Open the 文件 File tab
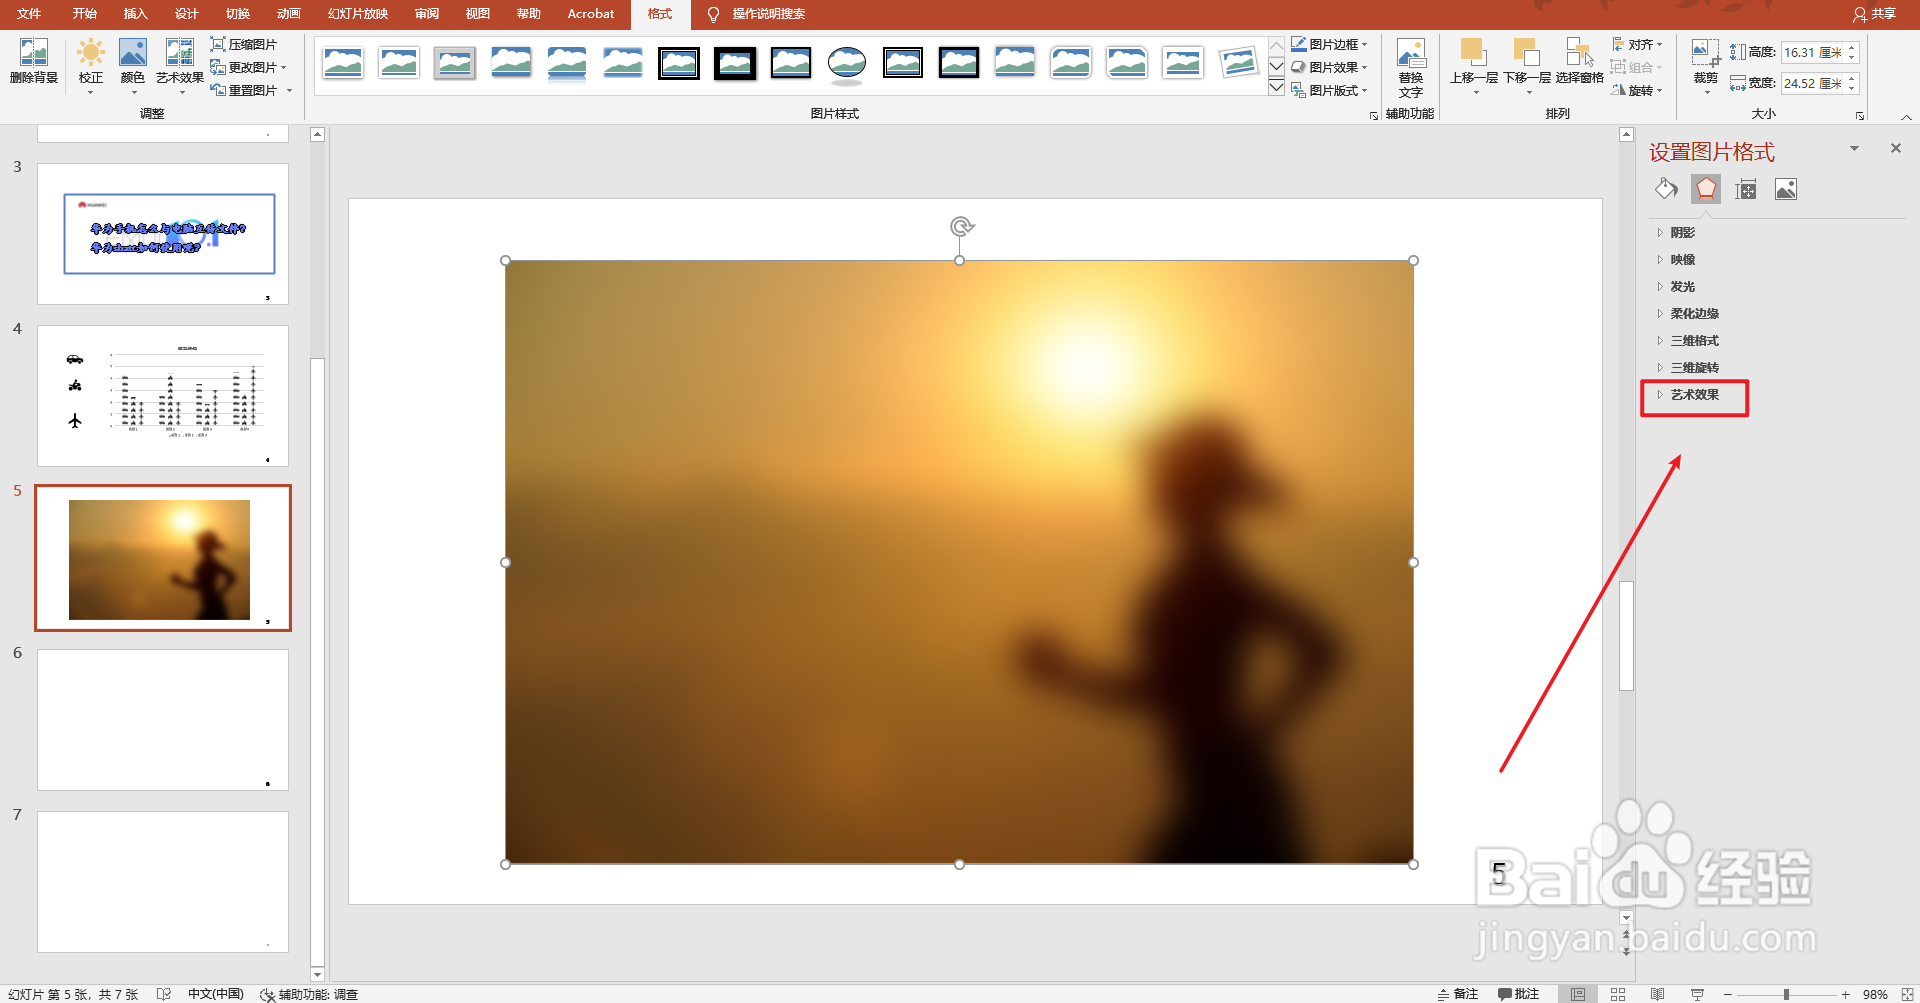Viewport: 1920px width, 1003px height. 29,14
